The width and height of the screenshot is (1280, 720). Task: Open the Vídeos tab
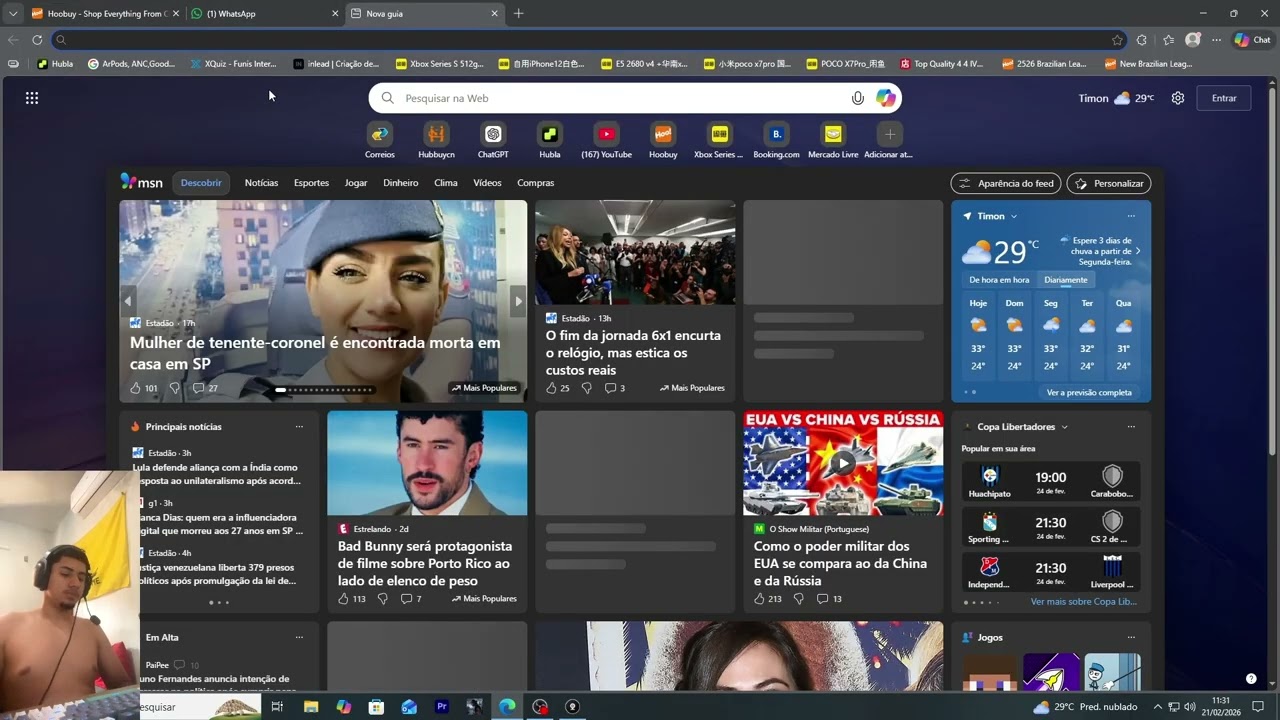coord(487,183)
